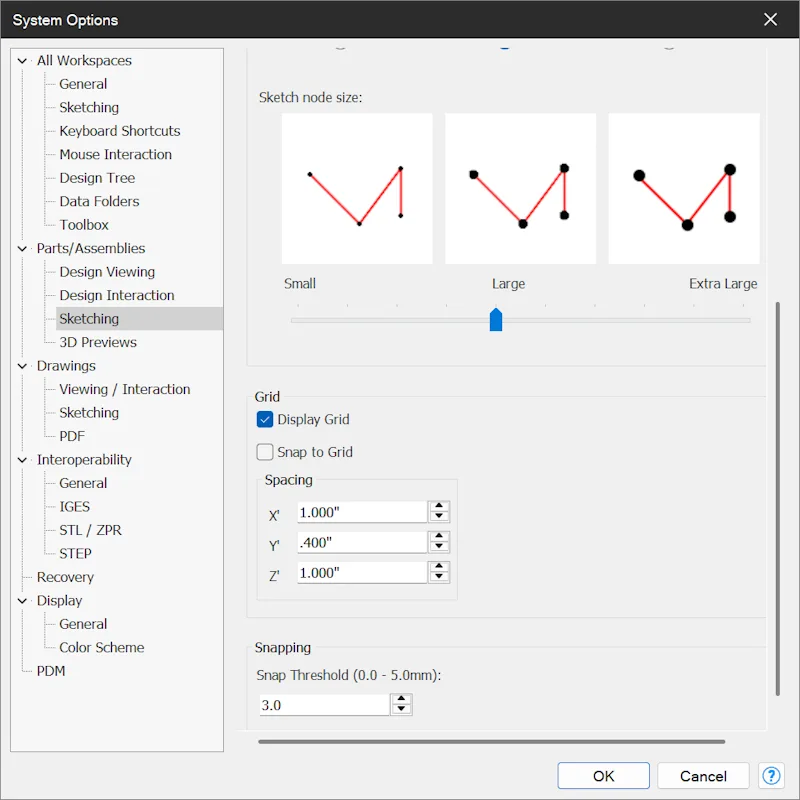The width and height of the screenshot is (800, 800).
Task: Select Design Interaction in the tree
Action: [117, 295]
